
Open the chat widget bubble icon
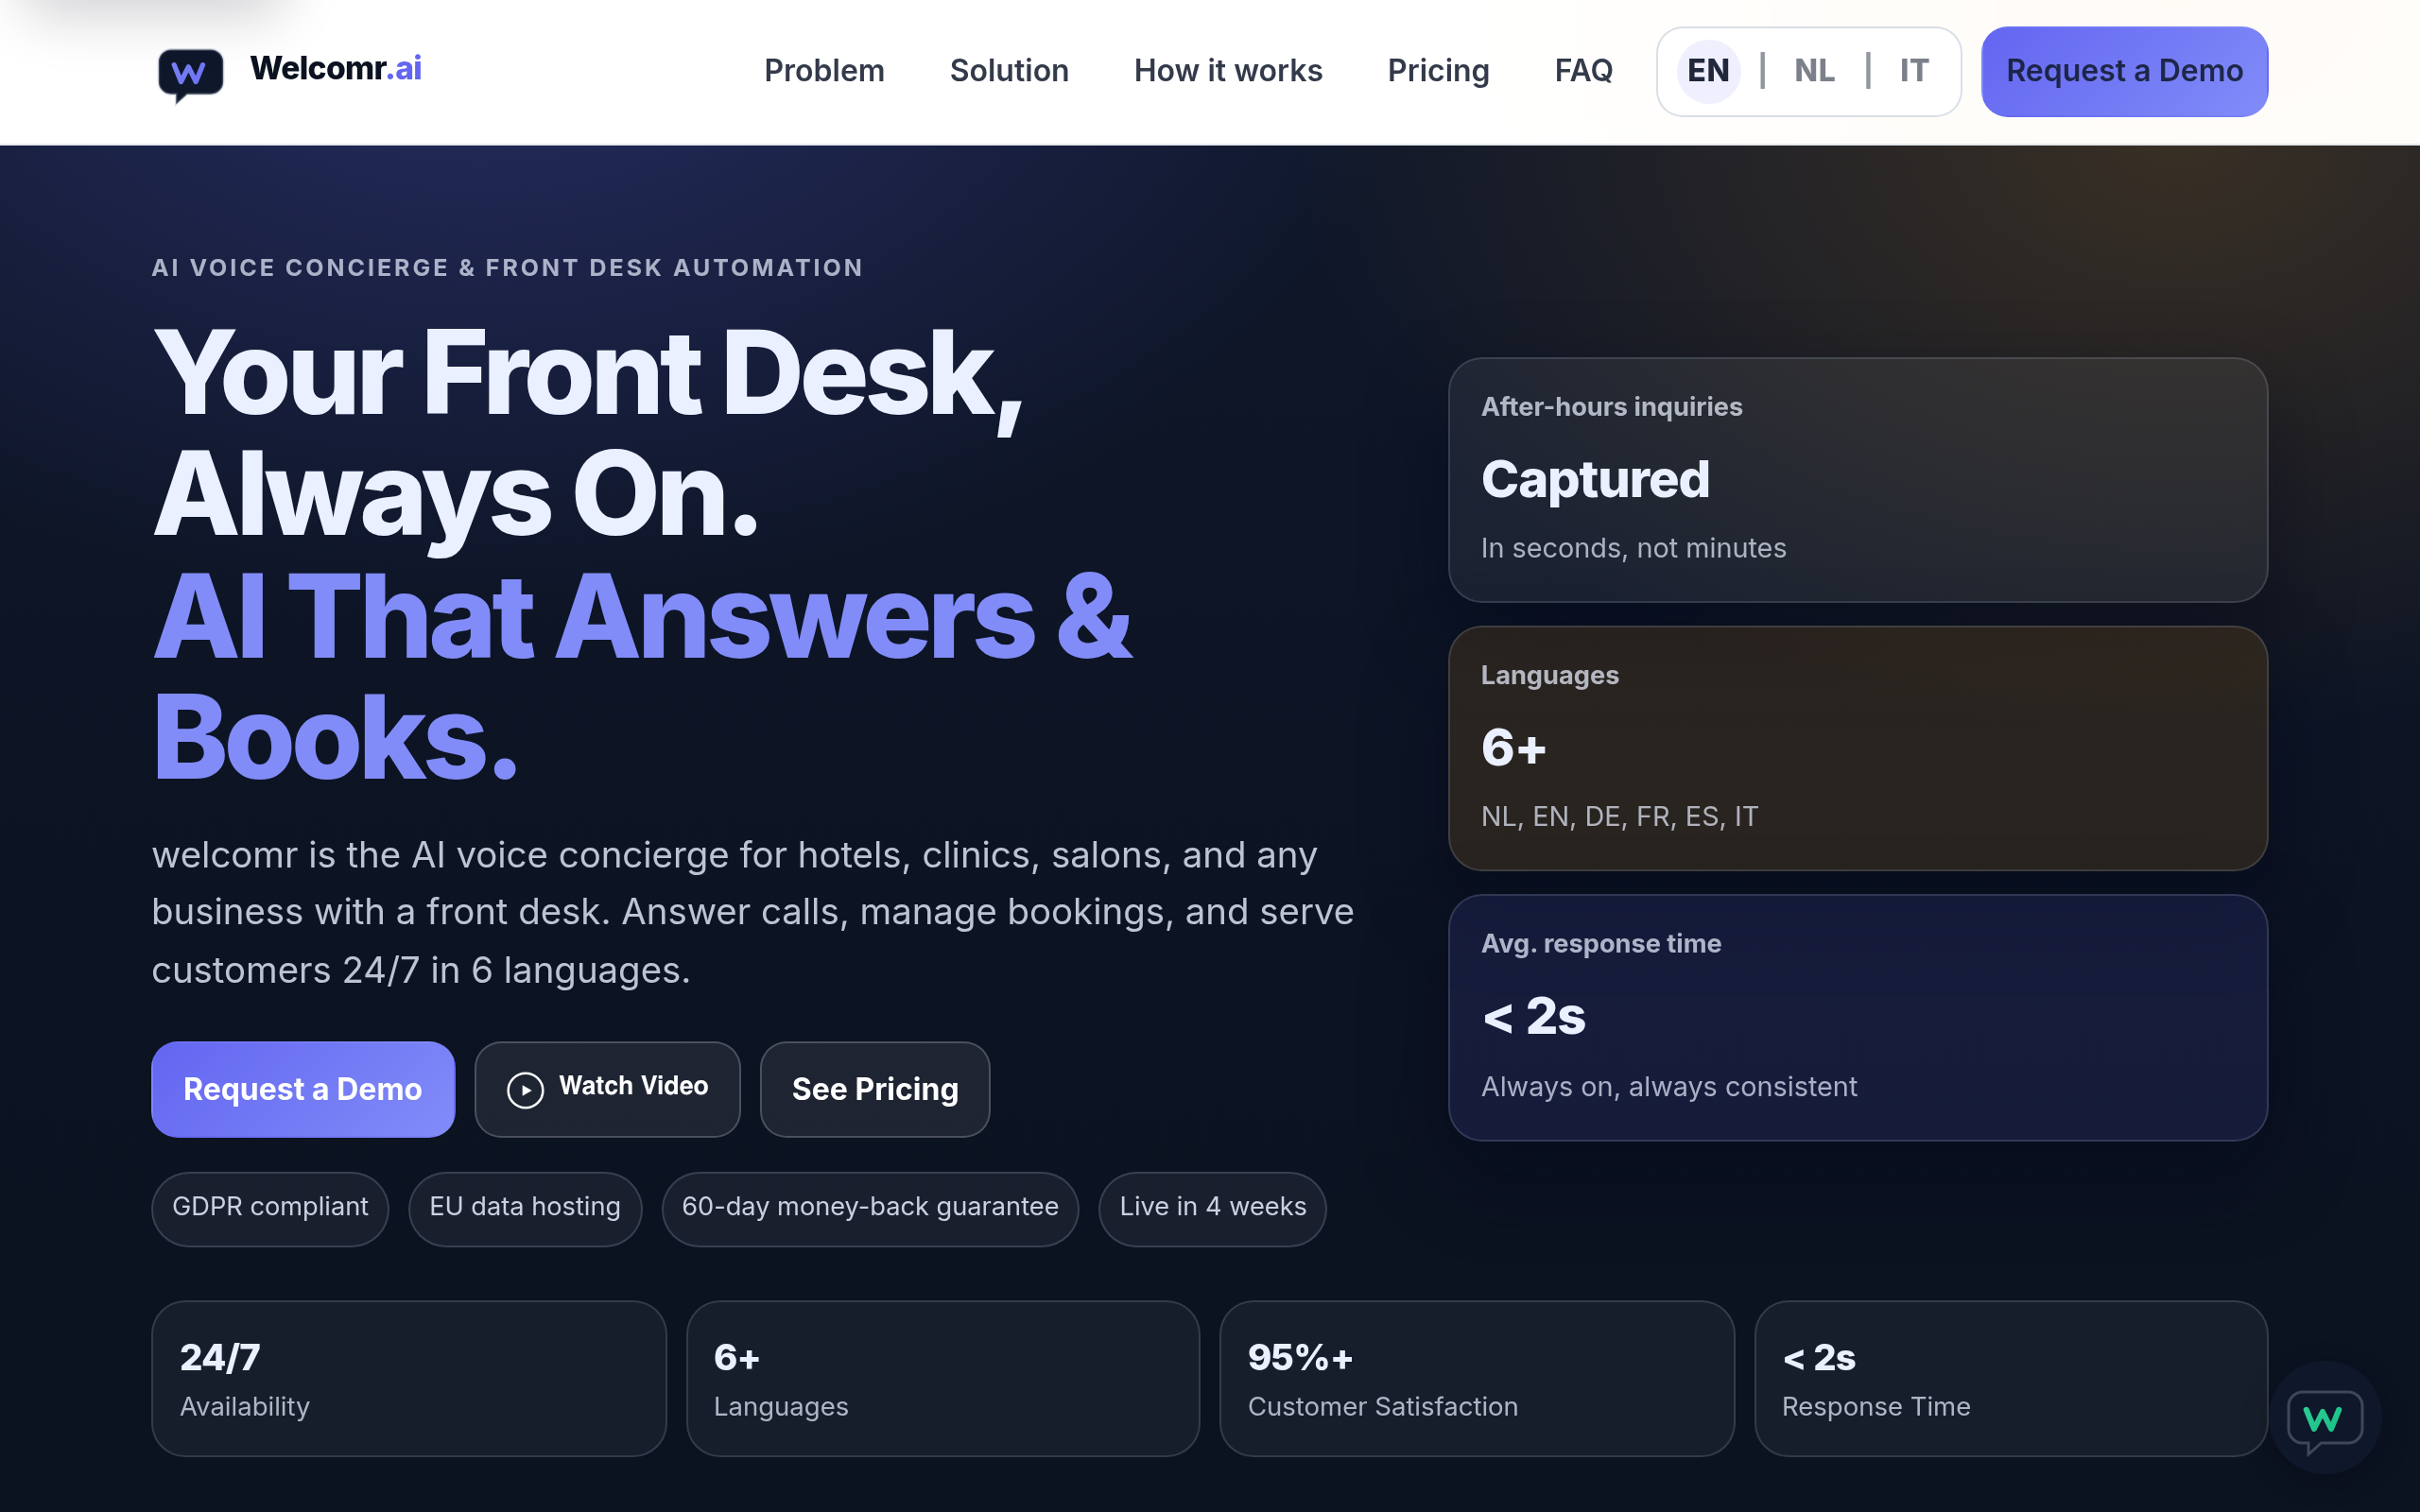[2324, 1419]
